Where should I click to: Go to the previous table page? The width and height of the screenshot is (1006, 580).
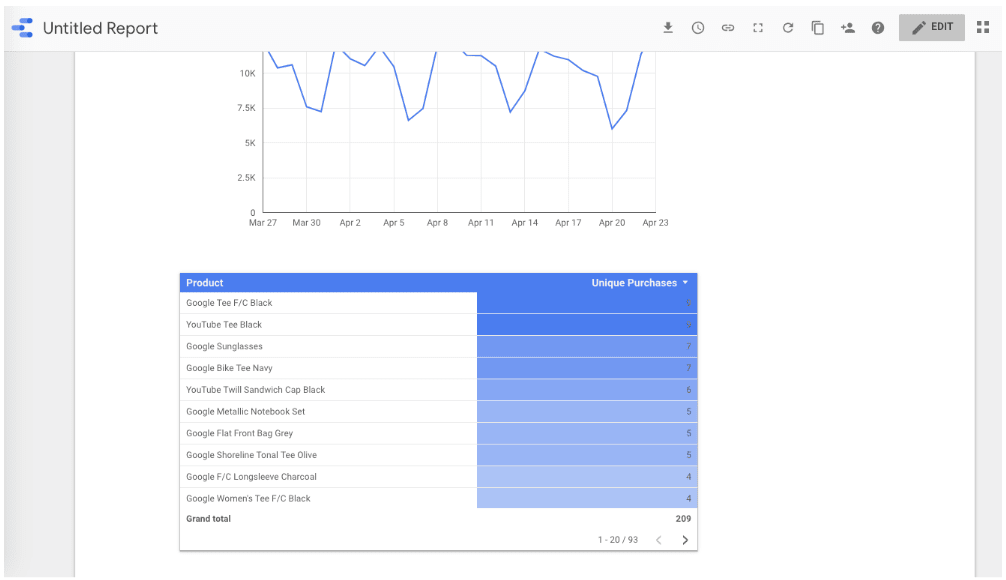pyautogui.click(x=658, y=539)
